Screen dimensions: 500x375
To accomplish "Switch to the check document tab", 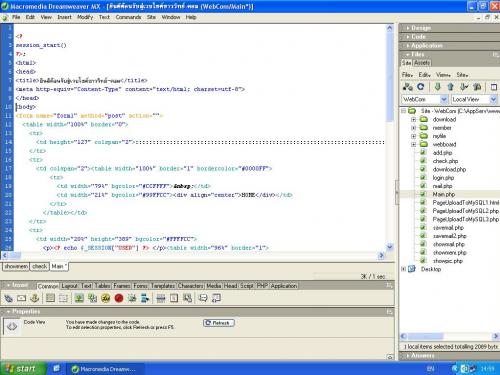I will [x=40, y=266].
